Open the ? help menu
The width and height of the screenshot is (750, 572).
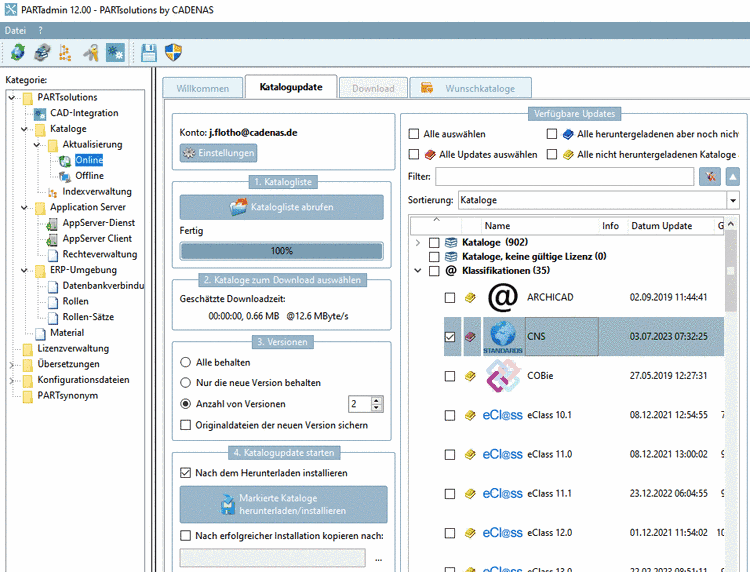41,31
